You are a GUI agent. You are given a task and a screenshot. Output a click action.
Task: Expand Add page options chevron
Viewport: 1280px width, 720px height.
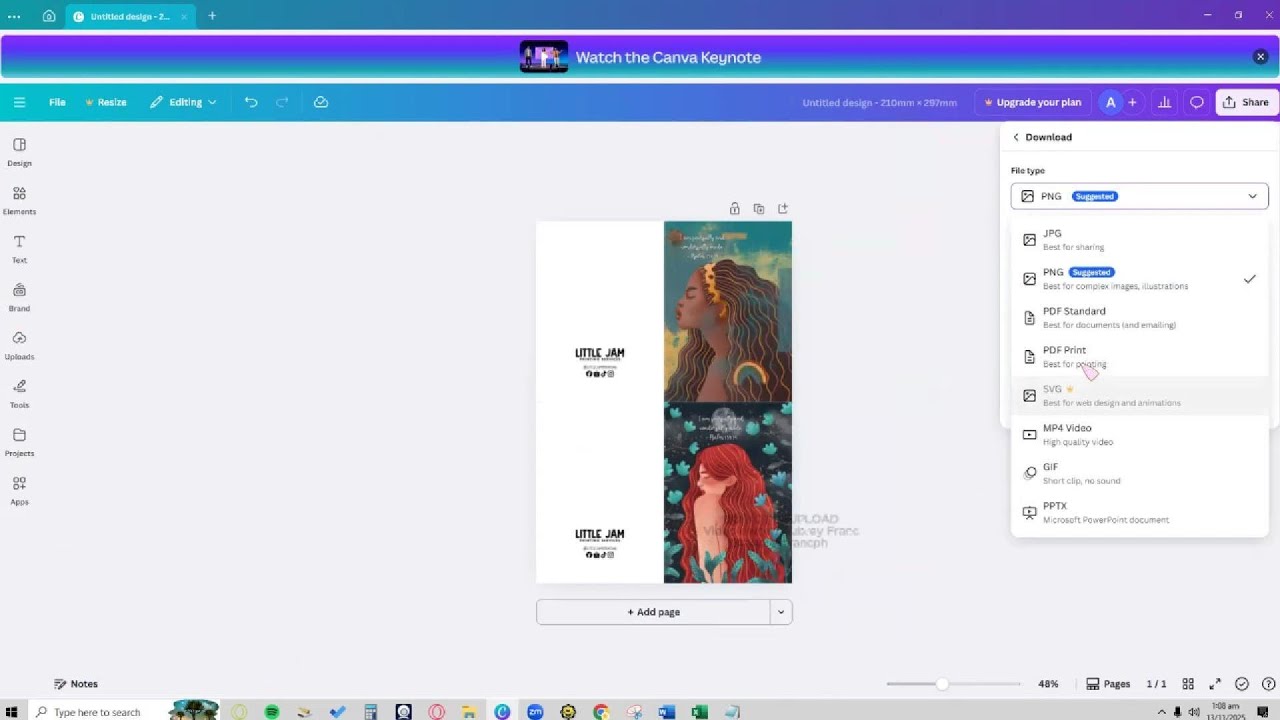pos(781,612)
